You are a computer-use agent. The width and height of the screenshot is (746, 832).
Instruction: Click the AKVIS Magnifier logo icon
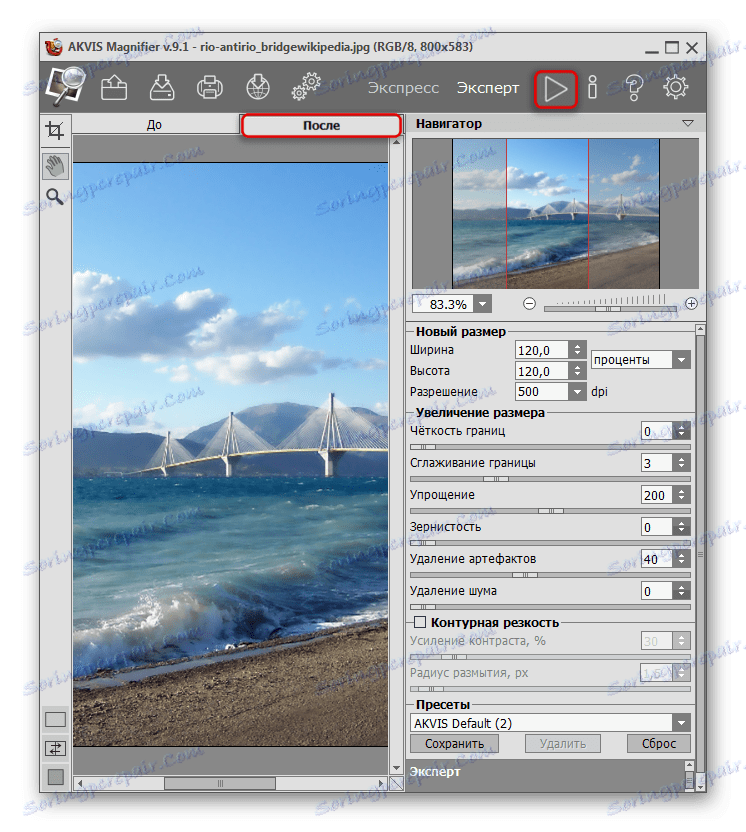pos(66,85)
